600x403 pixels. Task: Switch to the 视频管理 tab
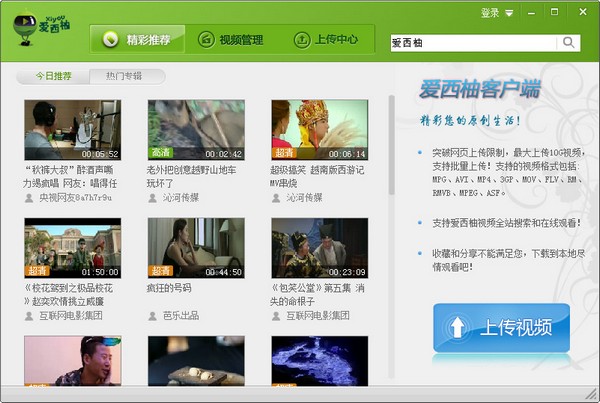(230, 40)
